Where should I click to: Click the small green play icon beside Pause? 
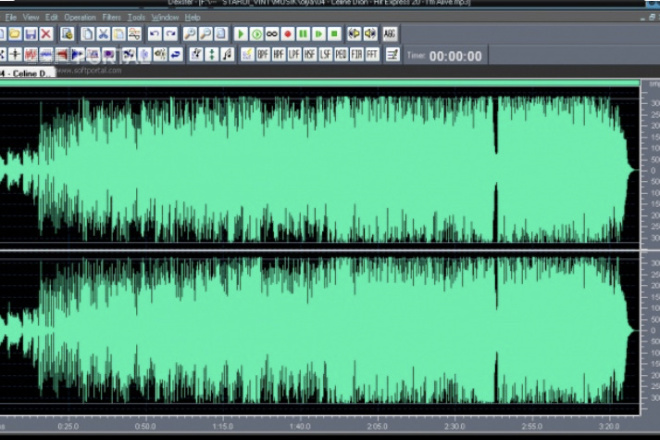click(x=319, y=34)
